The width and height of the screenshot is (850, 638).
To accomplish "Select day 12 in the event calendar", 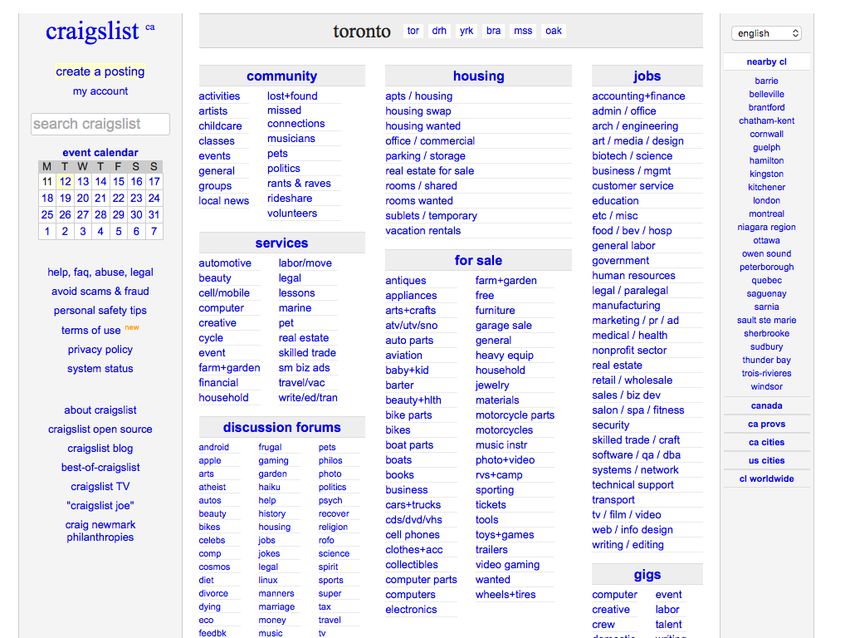I will 65,182.
